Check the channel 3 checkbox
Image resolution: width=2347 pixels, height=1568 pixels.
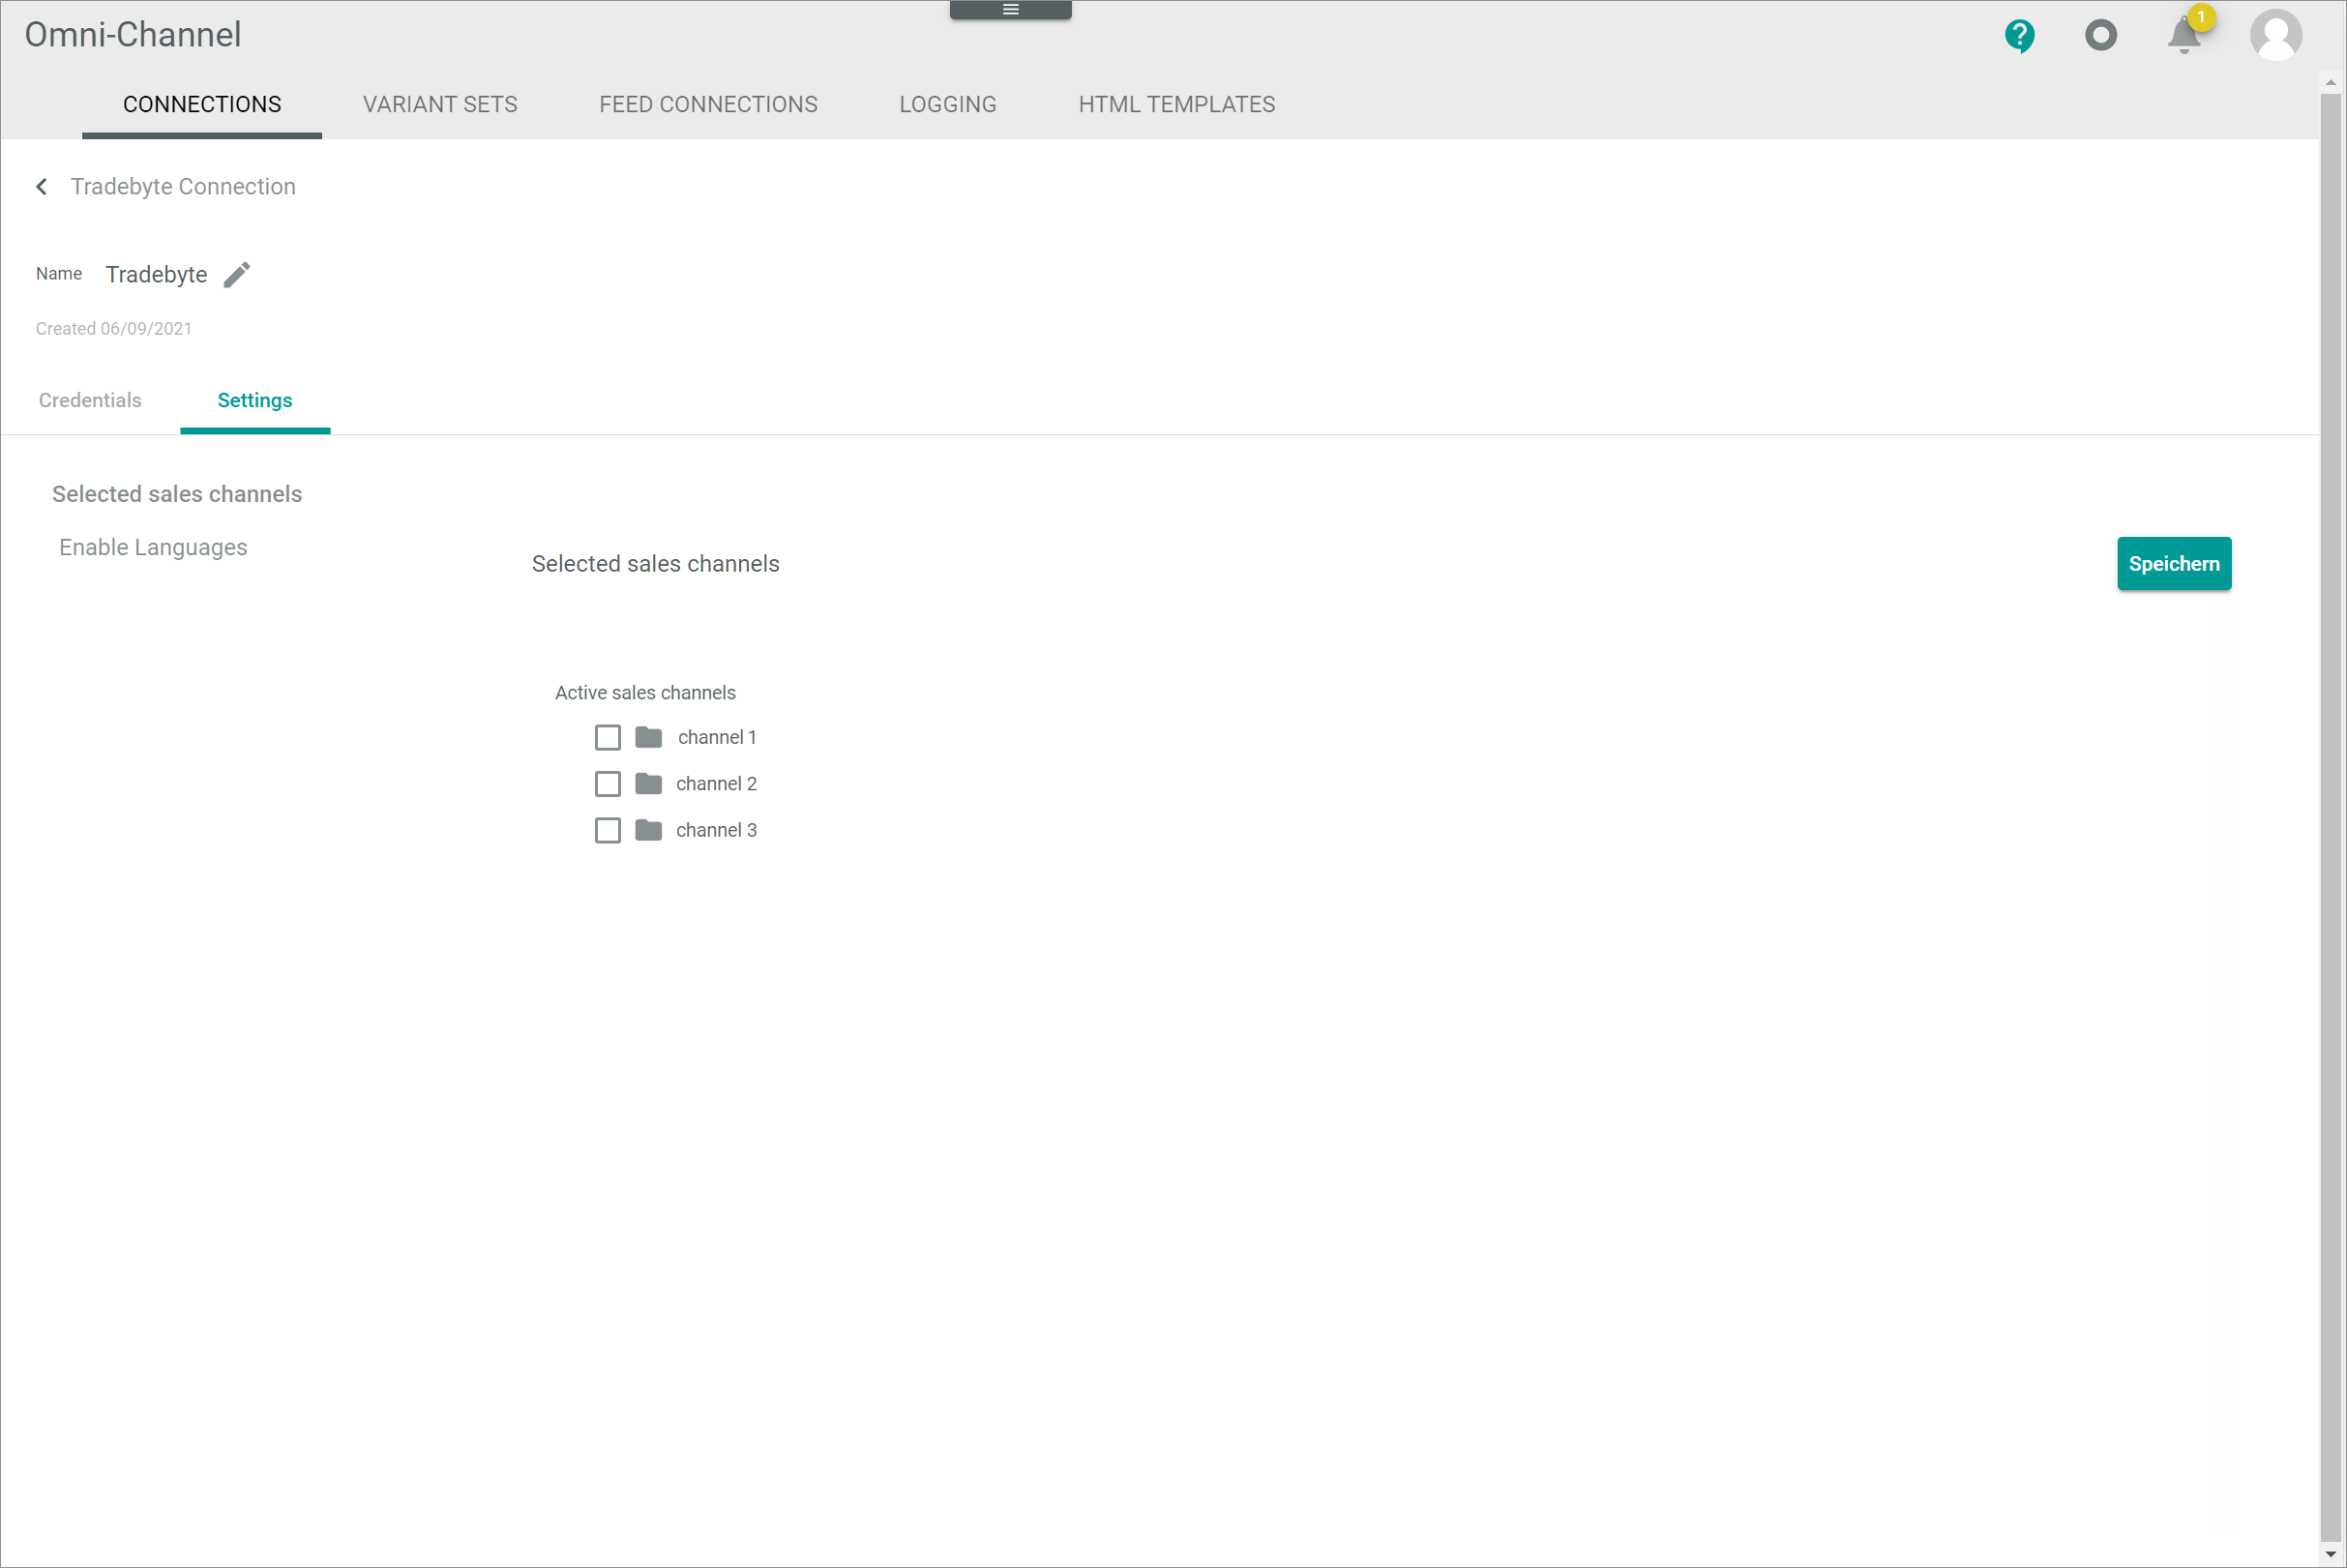click(607, 831)
